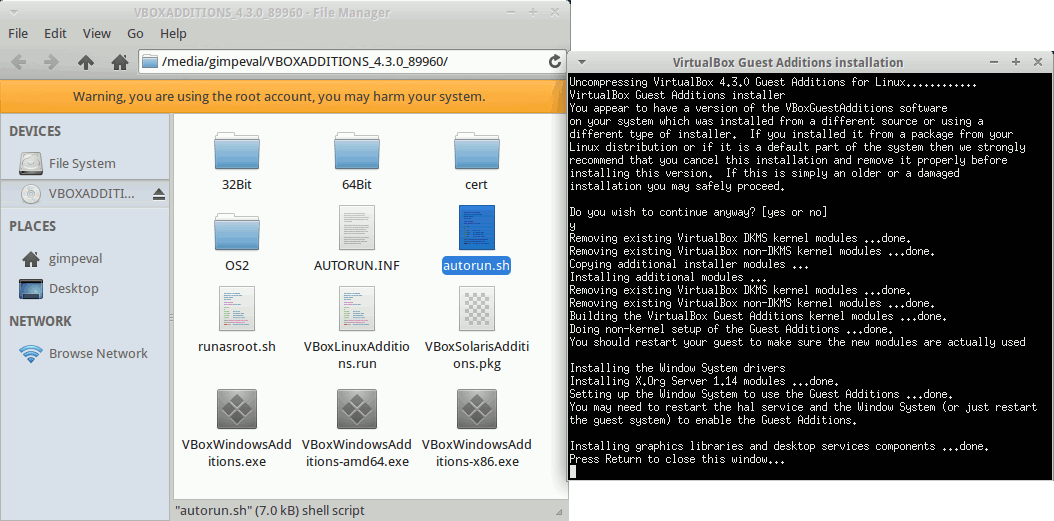Click the root account warning banner
Image resolution: width=1054 pixels, height=521 pixels.
[x=284, y=96]
